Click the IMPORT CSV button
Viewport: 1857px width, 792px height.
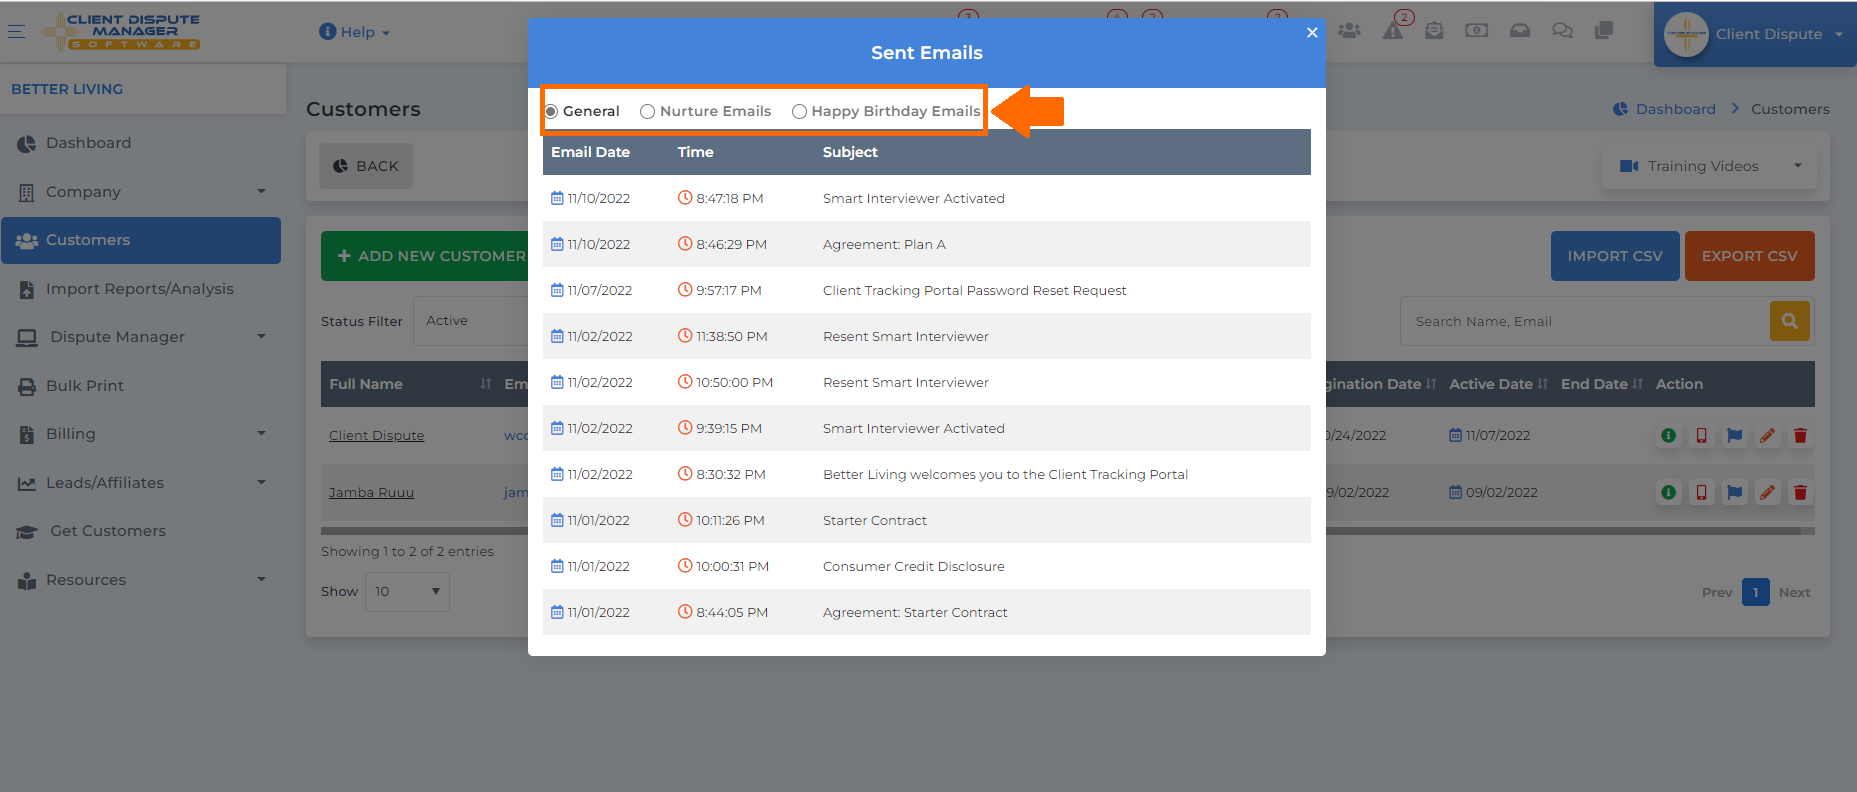tap(1615, 256)
